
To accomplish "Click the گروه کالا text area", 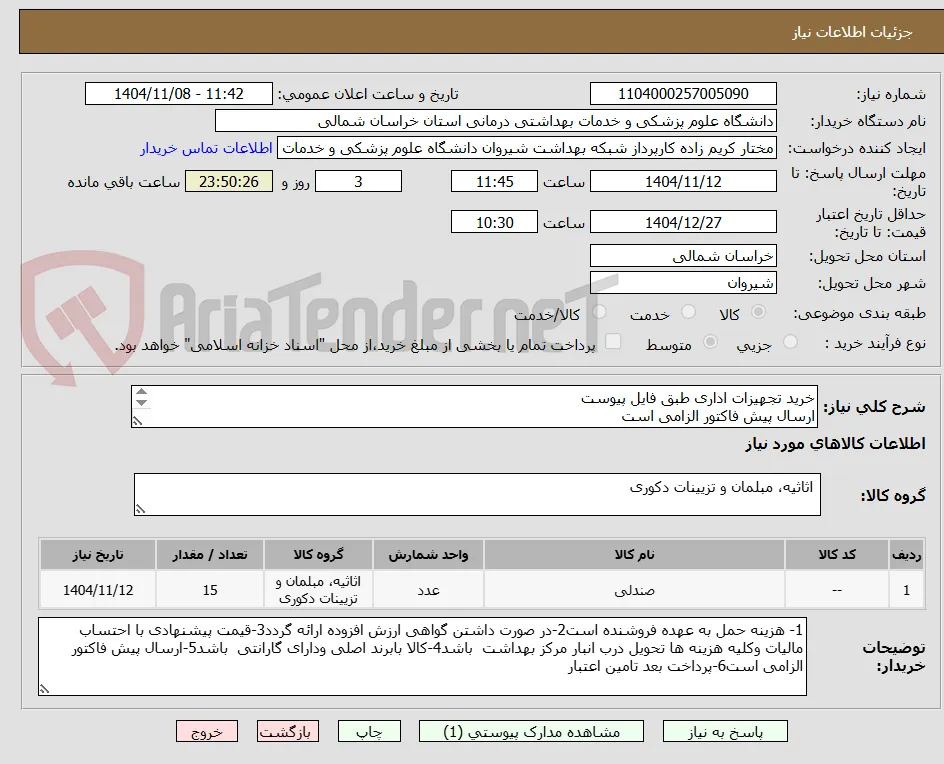I will (x=477, y=494).
